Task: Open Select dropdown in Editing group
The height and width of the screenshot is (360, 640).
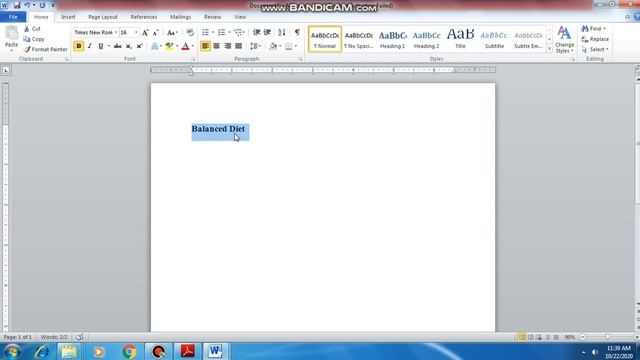Action: [596, 49]
